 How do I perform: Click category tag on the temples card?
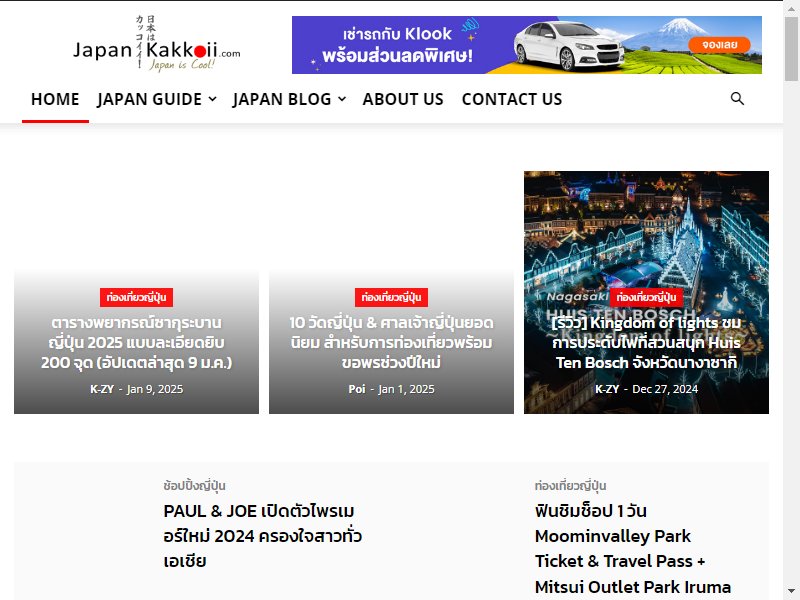tap(391, 297)
